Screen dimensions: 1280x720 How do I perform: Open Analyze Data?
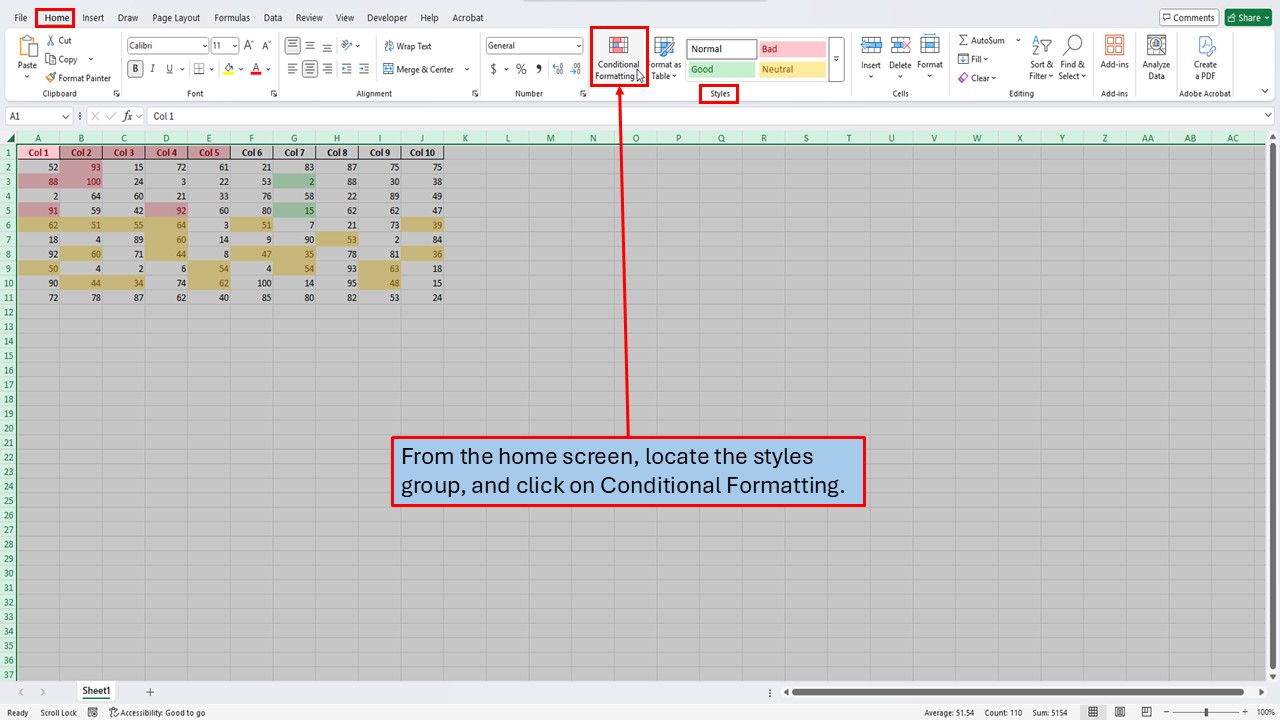point(1156,58)
